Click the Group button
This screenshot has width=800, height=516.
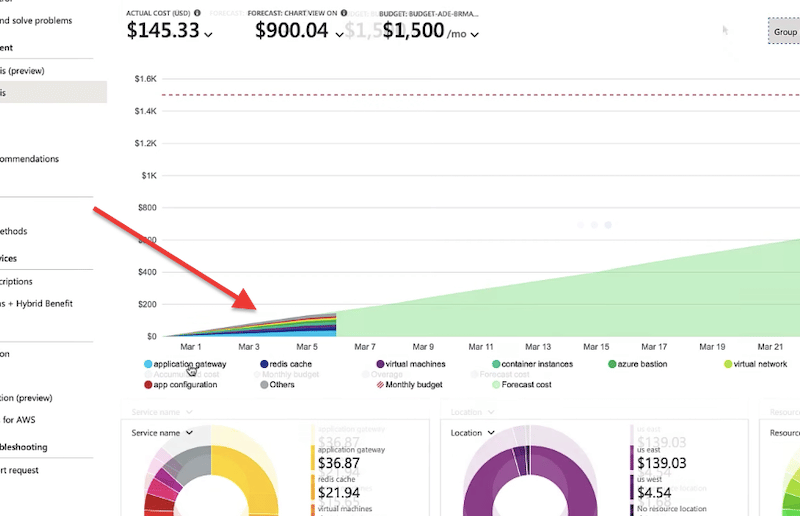tap(784, 32)
